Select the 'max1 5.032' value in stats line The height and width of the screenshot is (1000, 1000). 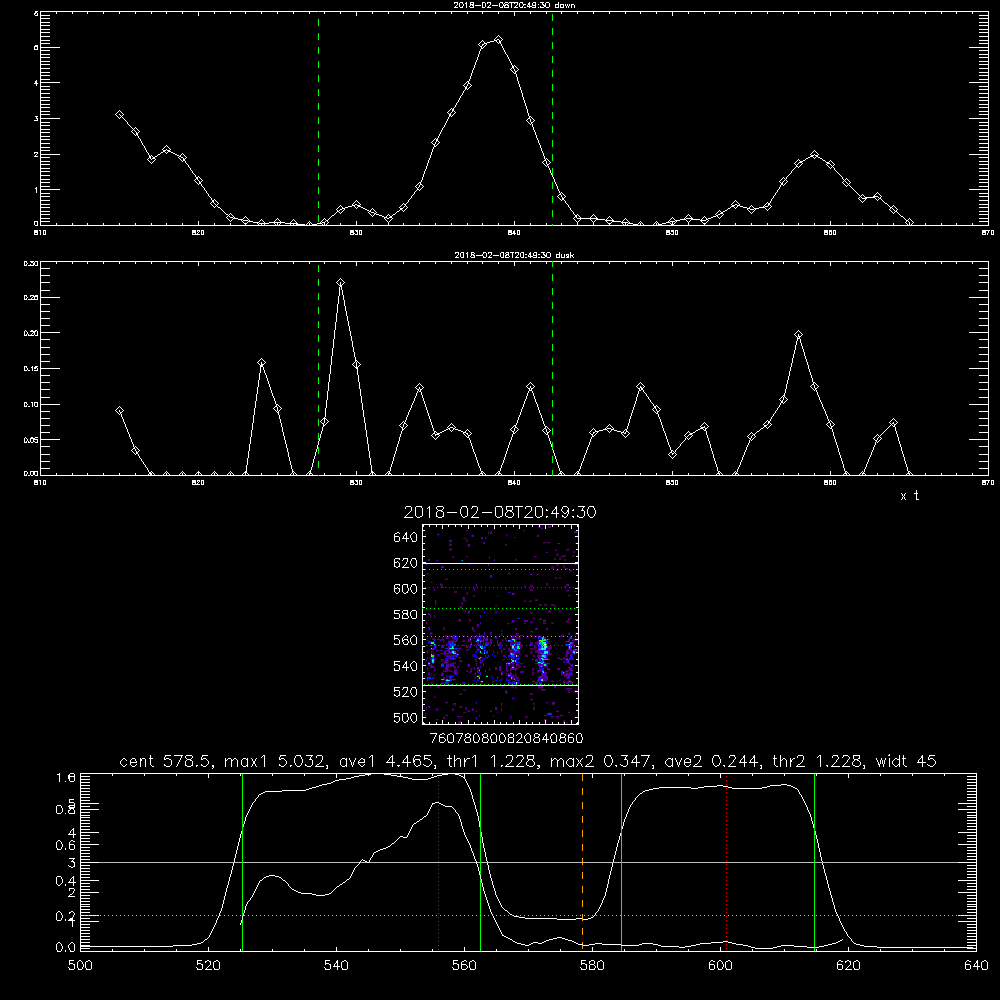click(x=272, y=761)
